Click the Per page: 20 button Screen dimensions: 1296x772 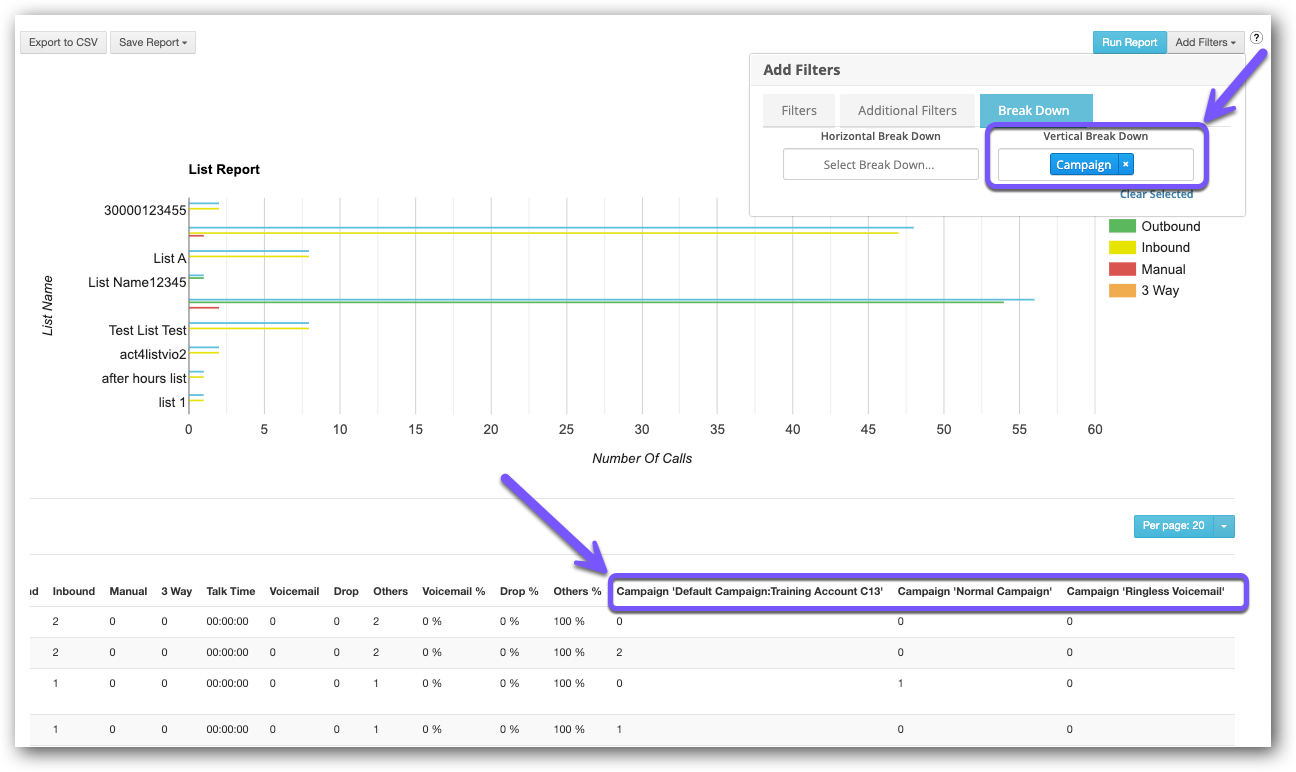point(1172,526)
